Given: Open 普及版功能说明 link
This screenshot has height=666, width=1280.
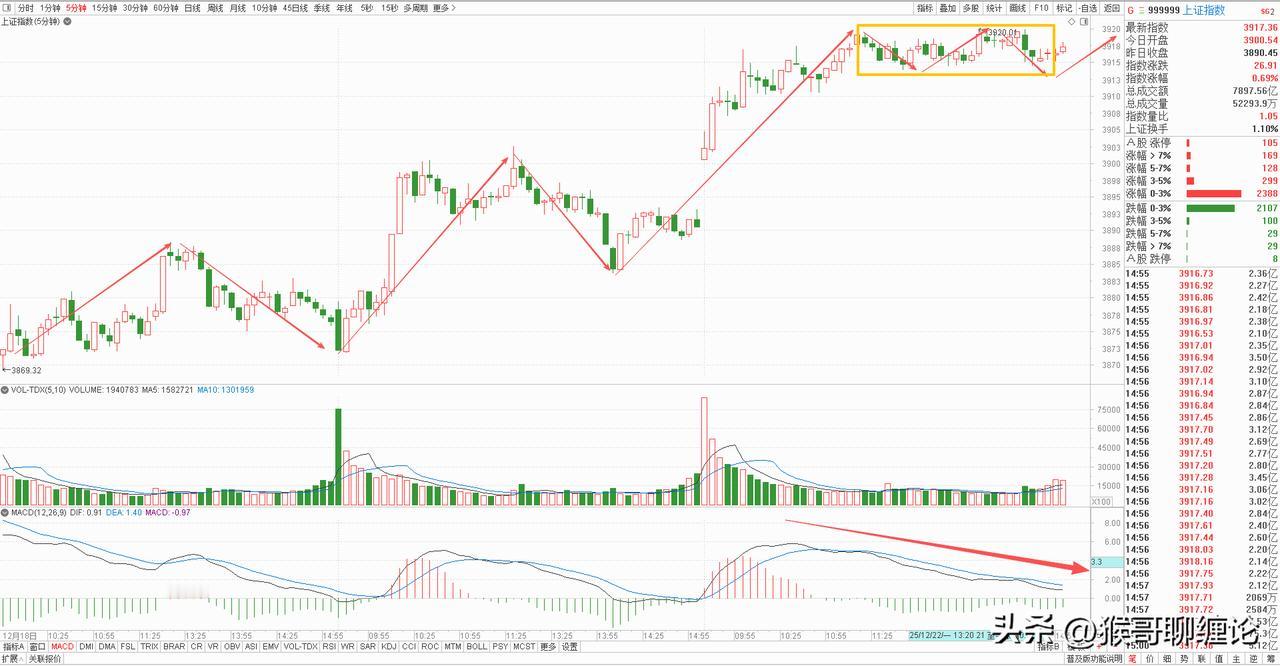Looking at the screenshot, I should pos(1094,659).
